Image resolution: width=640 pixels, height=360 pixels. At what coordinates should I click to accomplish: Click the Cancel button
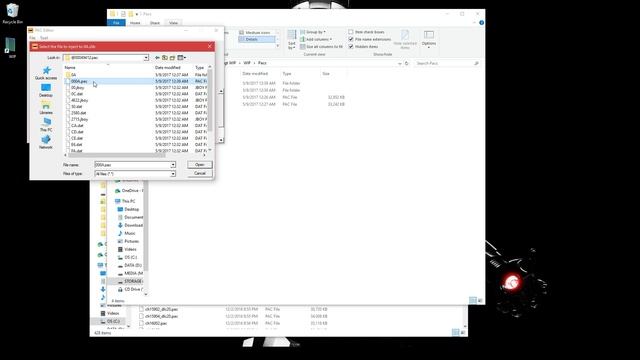[200, 173]
